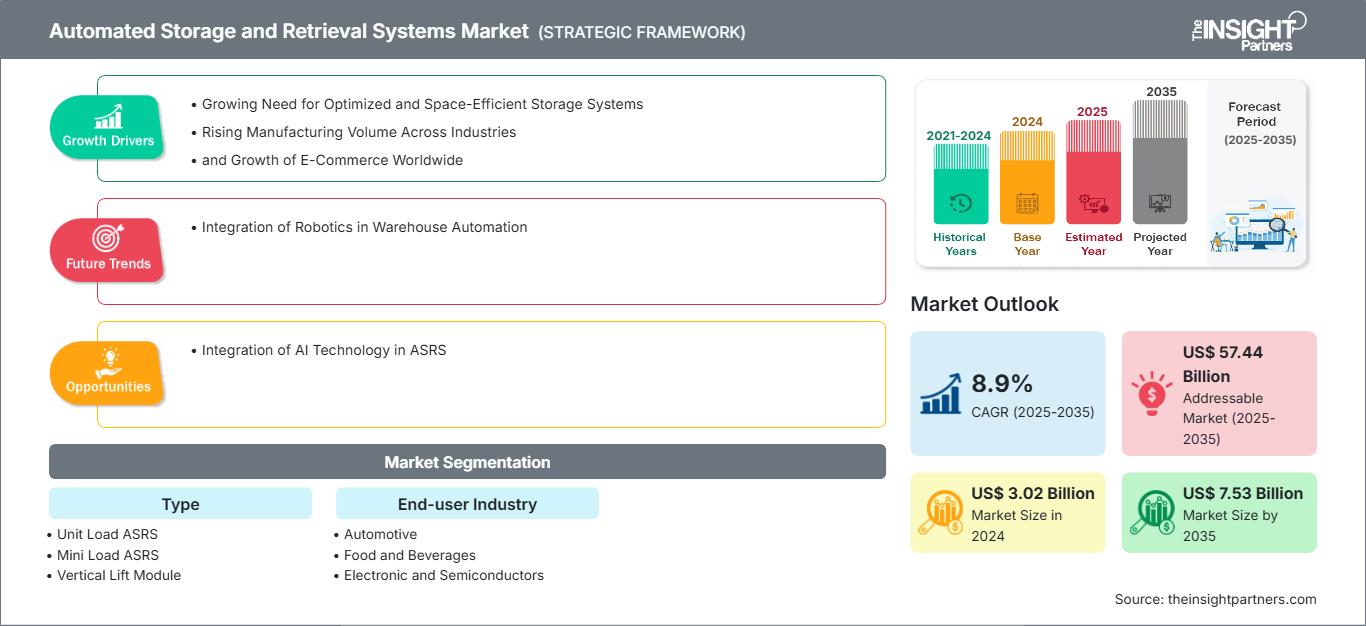Screen dimensions: 1366x626
Task: Open the theinsightpartners.com source link
Action: coord(1241,599)
